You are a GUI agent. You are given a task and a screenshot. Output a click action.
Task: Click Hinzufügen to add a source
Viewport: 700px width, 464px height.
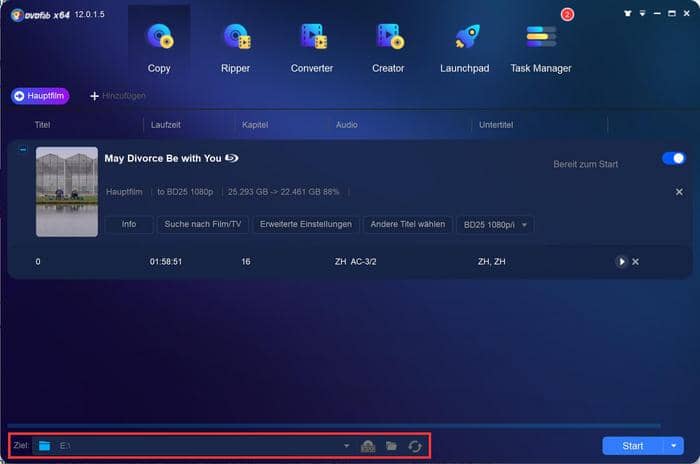(x=118, y=96)
